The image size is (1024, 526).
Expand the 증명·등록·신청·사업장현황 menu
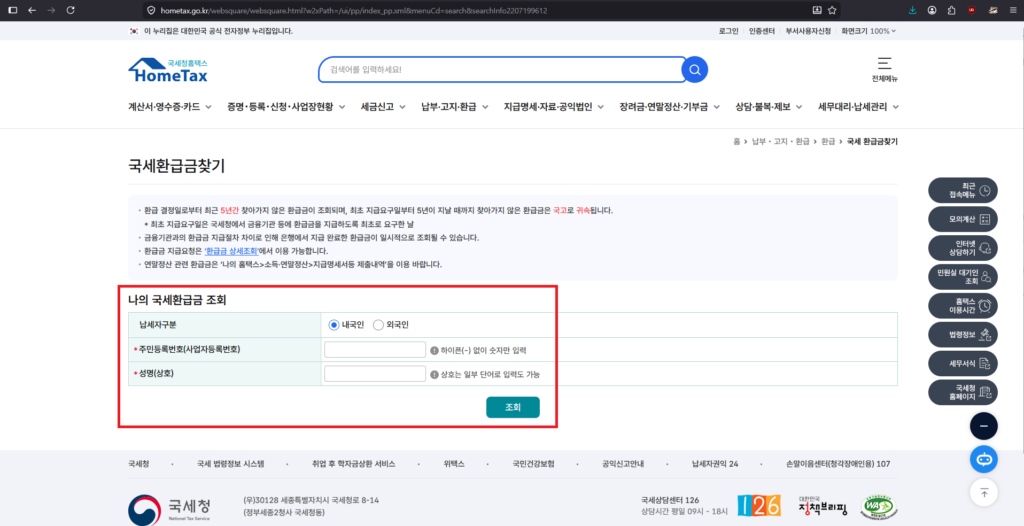[x=286, y=107]
